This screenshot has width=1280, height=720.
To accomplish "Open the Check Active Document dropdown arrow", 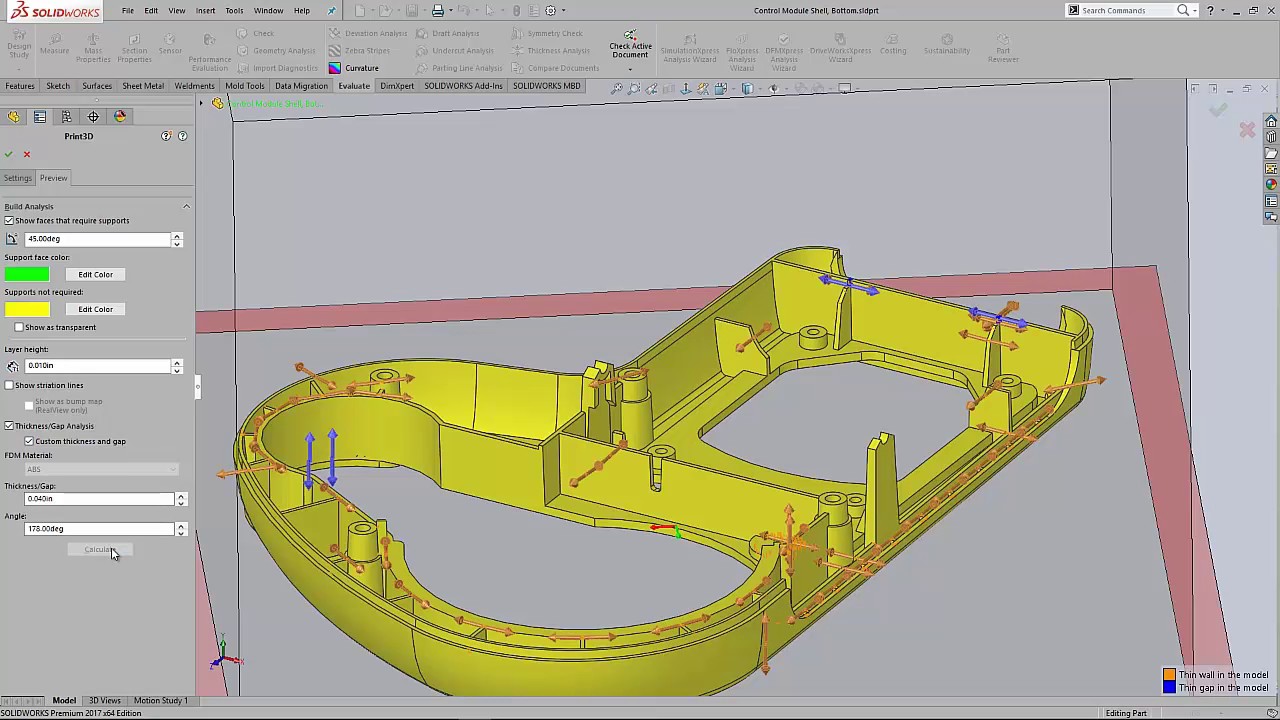I will 630,69.
